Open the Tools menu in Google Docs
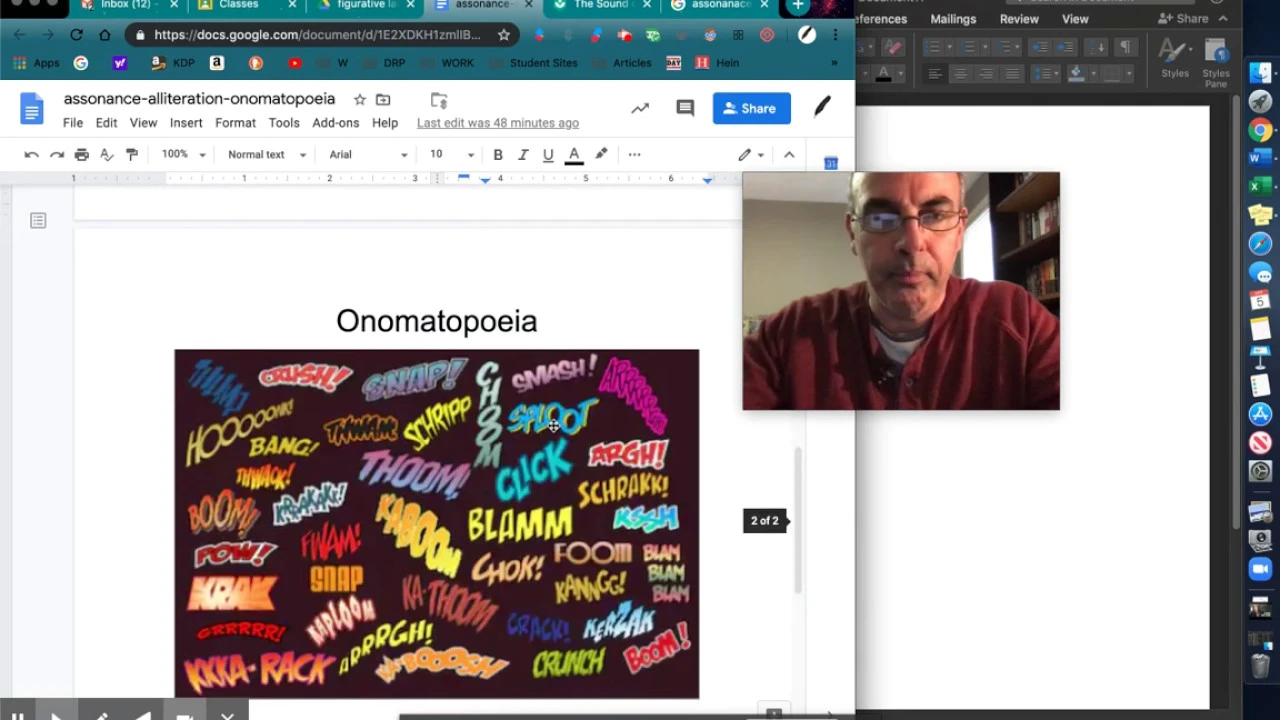The image size is (1280, 720). tap(284, 123)
